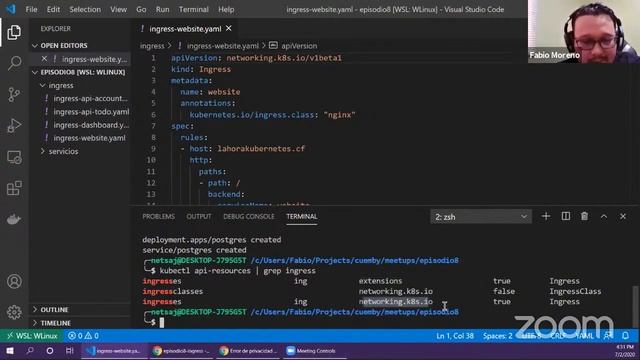Open ingress-api-account file in explorer
This screenshot has width=640, height=360.
pyautogui.click(x=90, y=98)
